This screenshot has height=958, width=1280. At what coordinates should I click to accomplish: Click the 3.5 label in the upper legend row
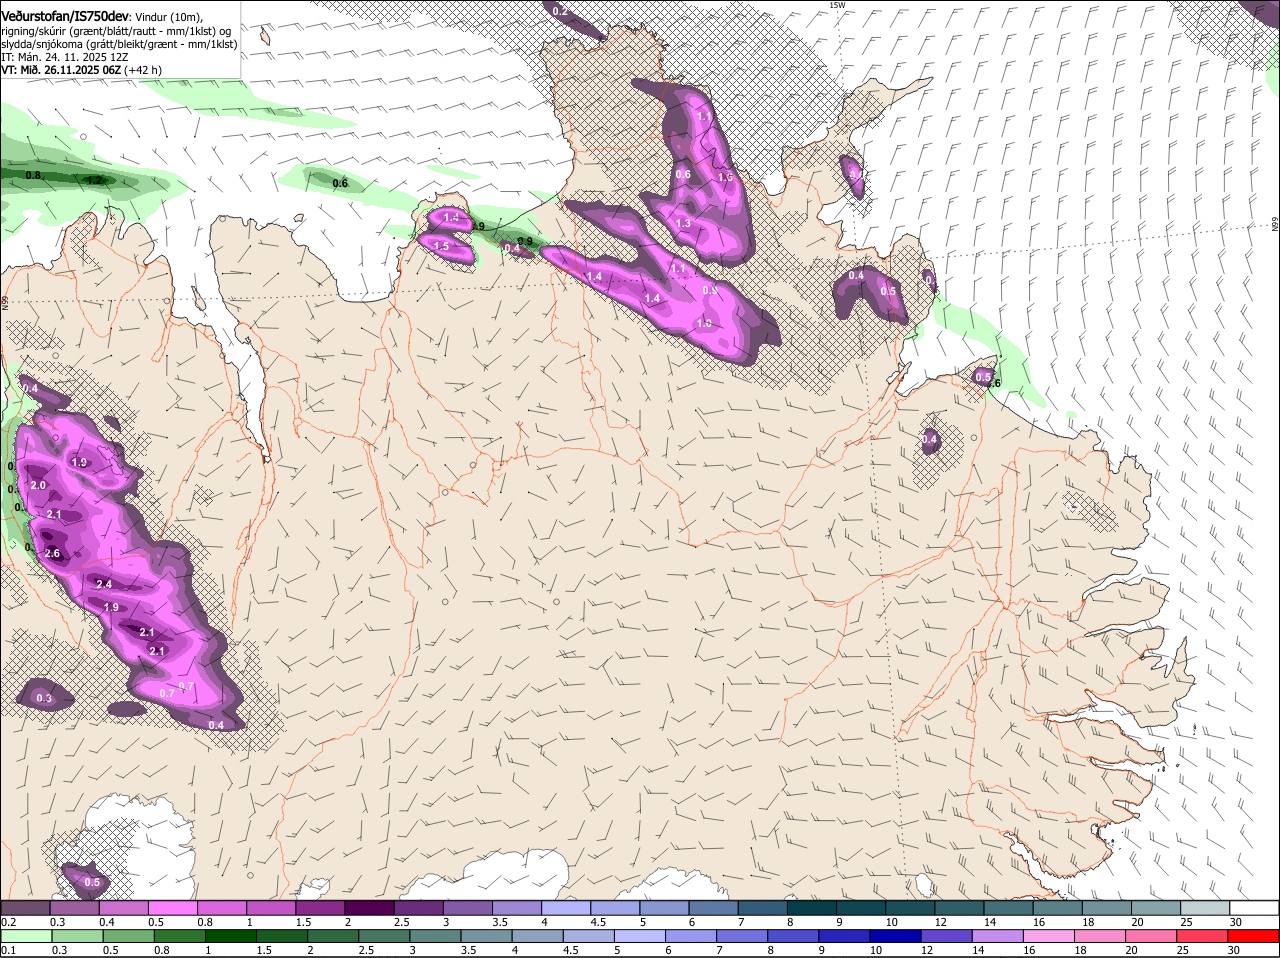point(500,921)
